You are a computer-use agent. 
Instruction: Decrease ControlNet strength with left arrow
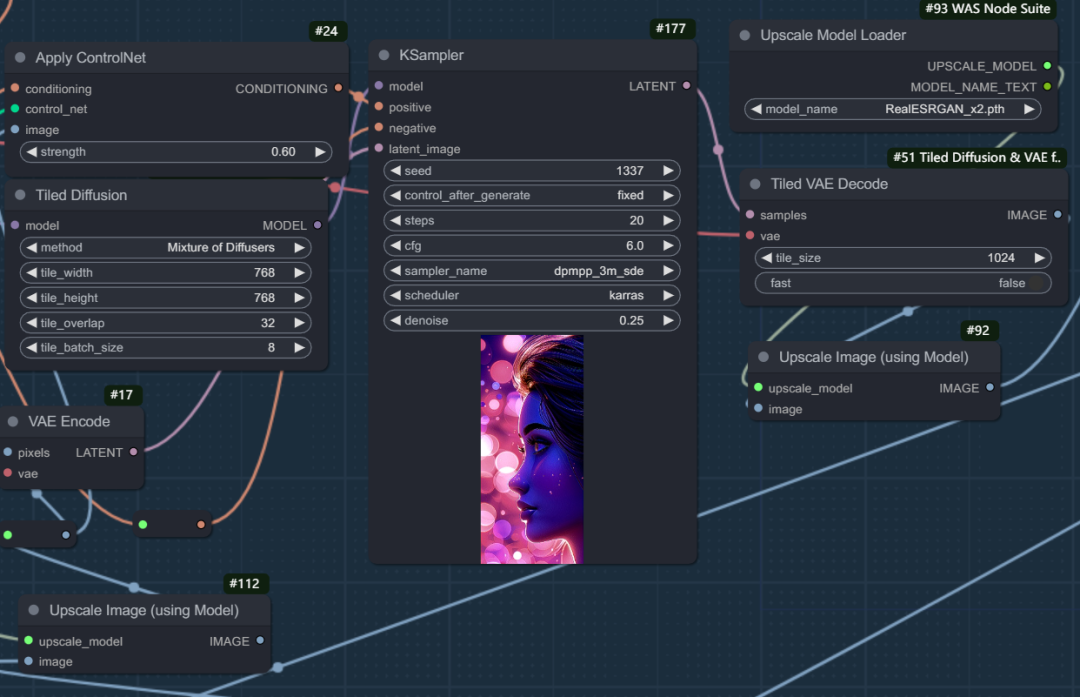[32, 152]
